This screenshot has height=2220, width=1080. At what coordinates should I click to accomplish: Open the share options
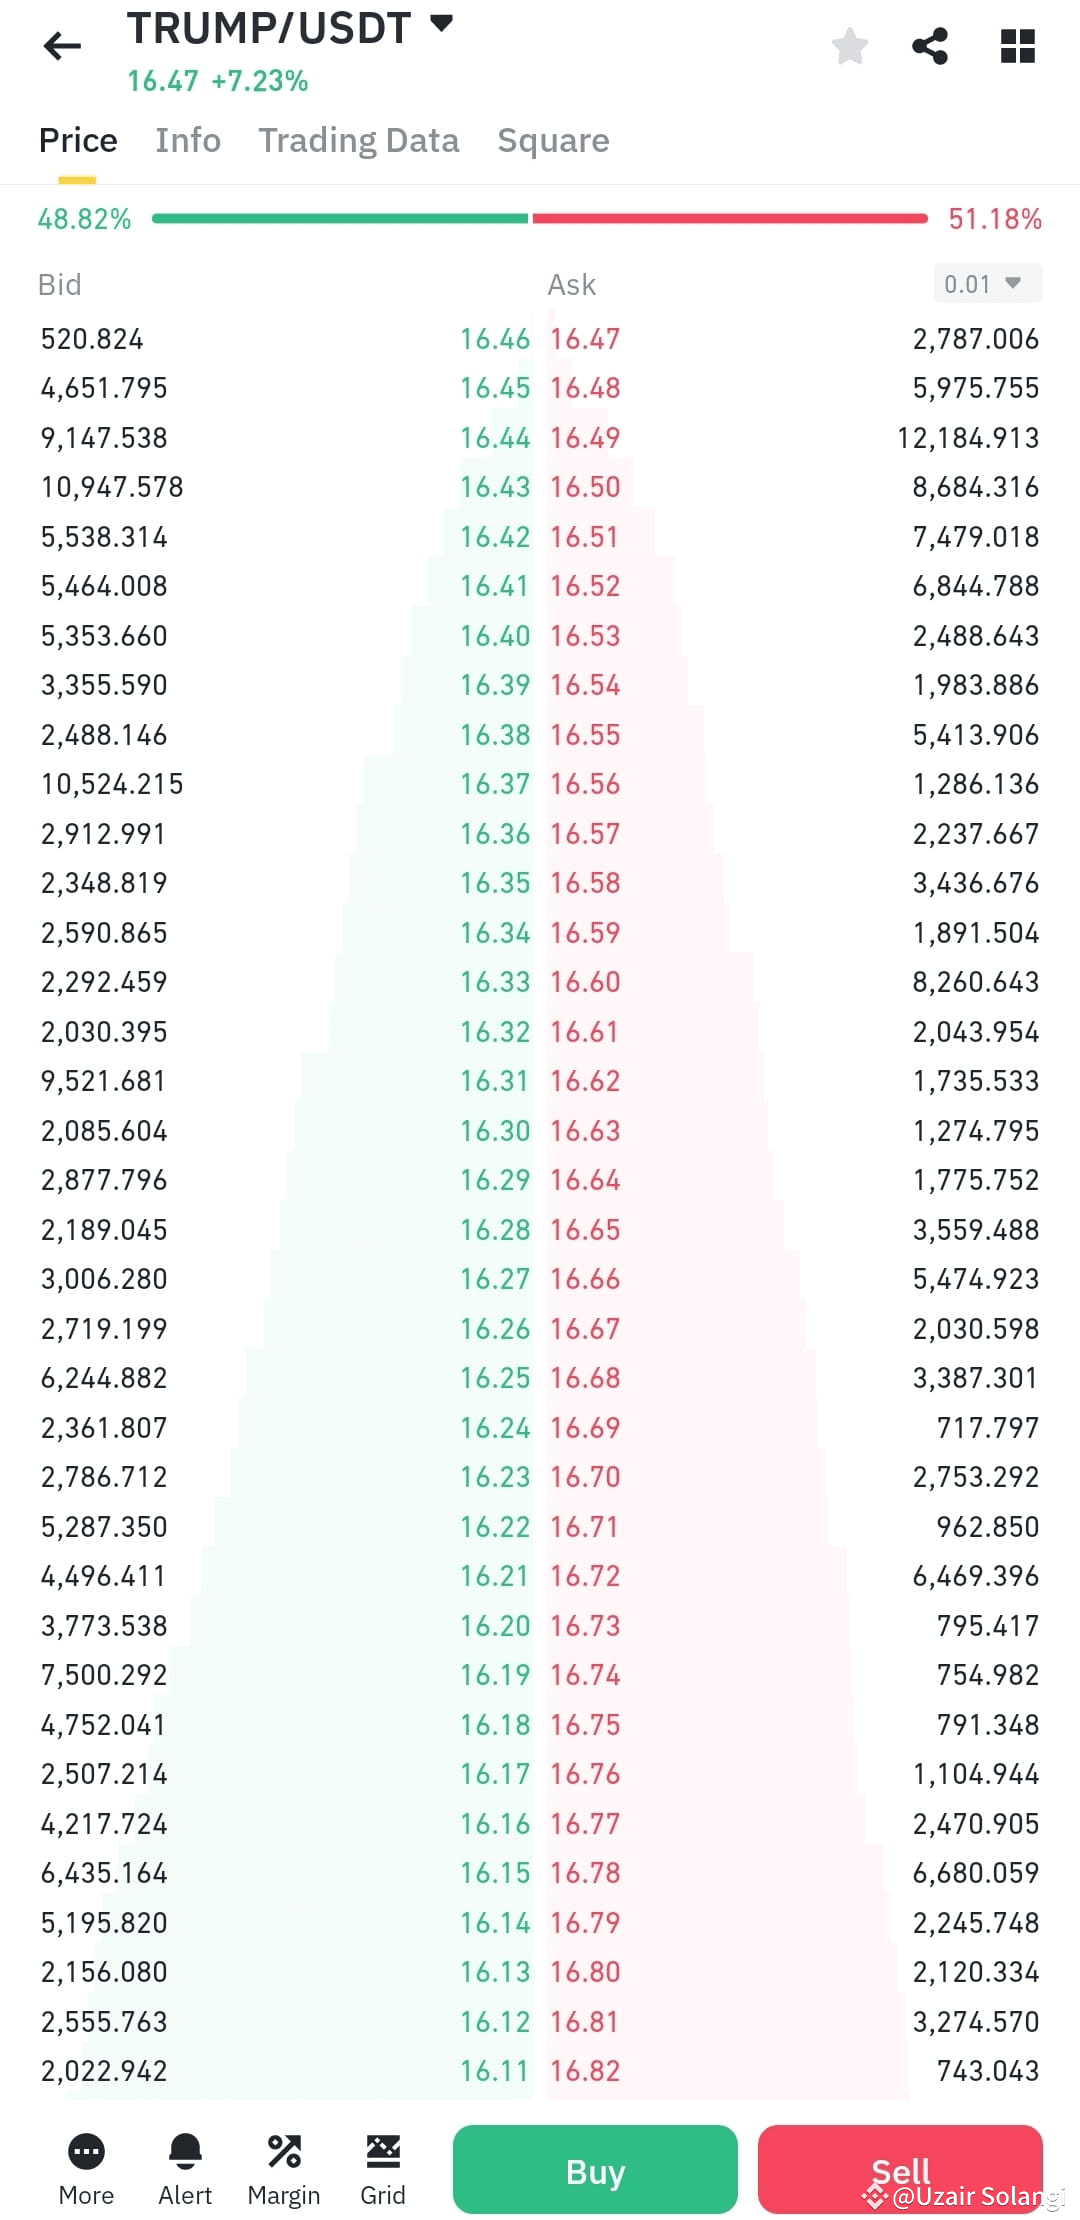pyautogui.click(x=930, y=45)
